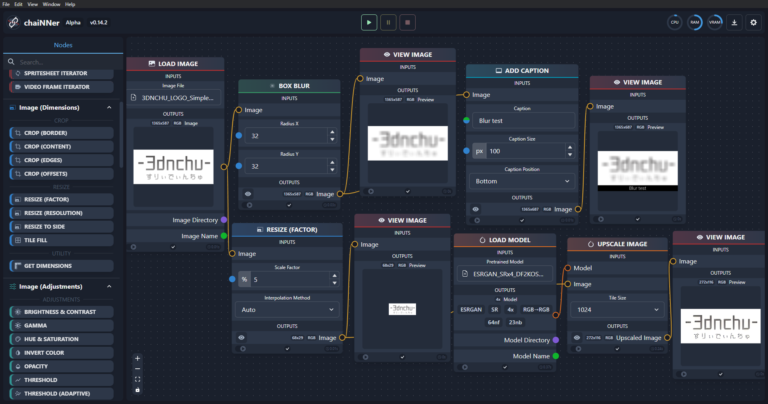768x404 pixels.
Task: Toggle Load Image node footer checkmark
Action: point(173,247)
